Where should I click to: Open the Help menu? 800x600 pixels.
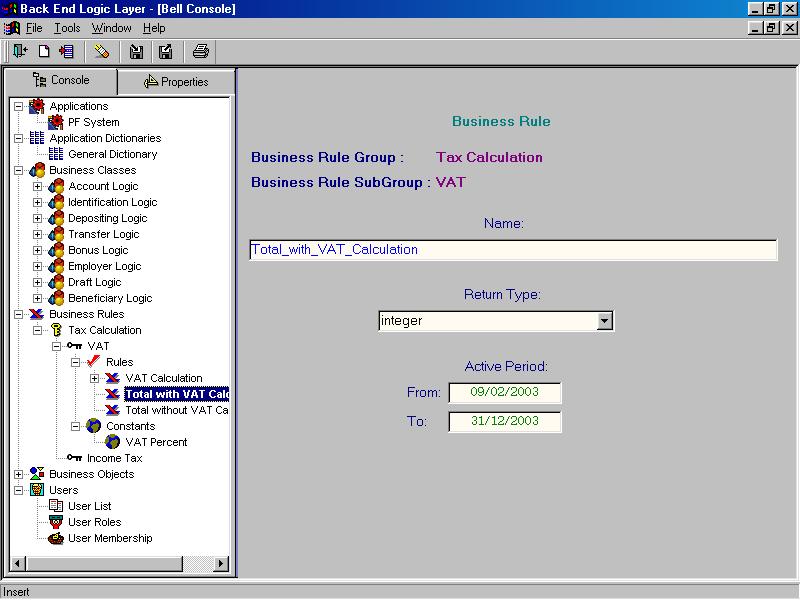coord(154,28)
